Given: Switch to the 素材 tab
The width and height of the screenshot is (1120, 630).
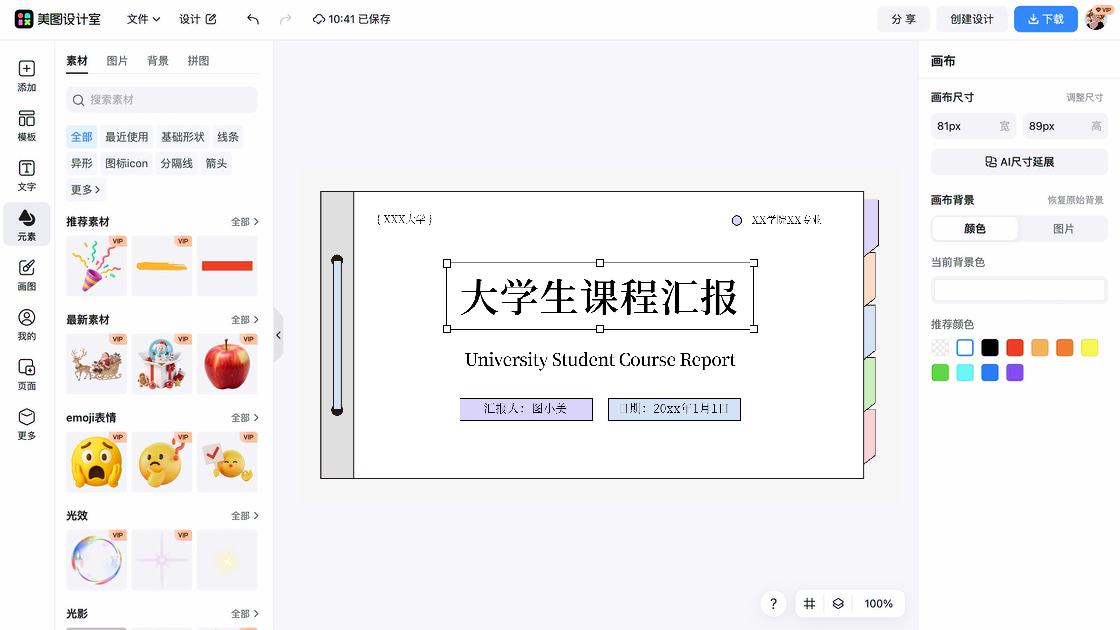Looking at the screenshot, I should point(76,61).
